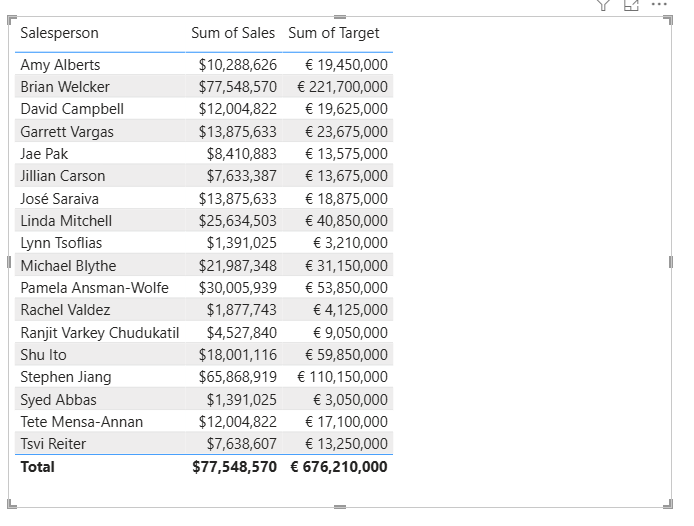Sort by the Sum of Target header

click(x=334, y=33)
